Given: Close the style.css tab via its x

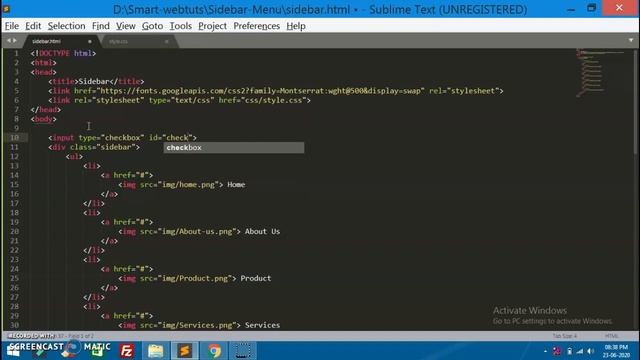Looking at the screenshot, I should tap(166, 41).
